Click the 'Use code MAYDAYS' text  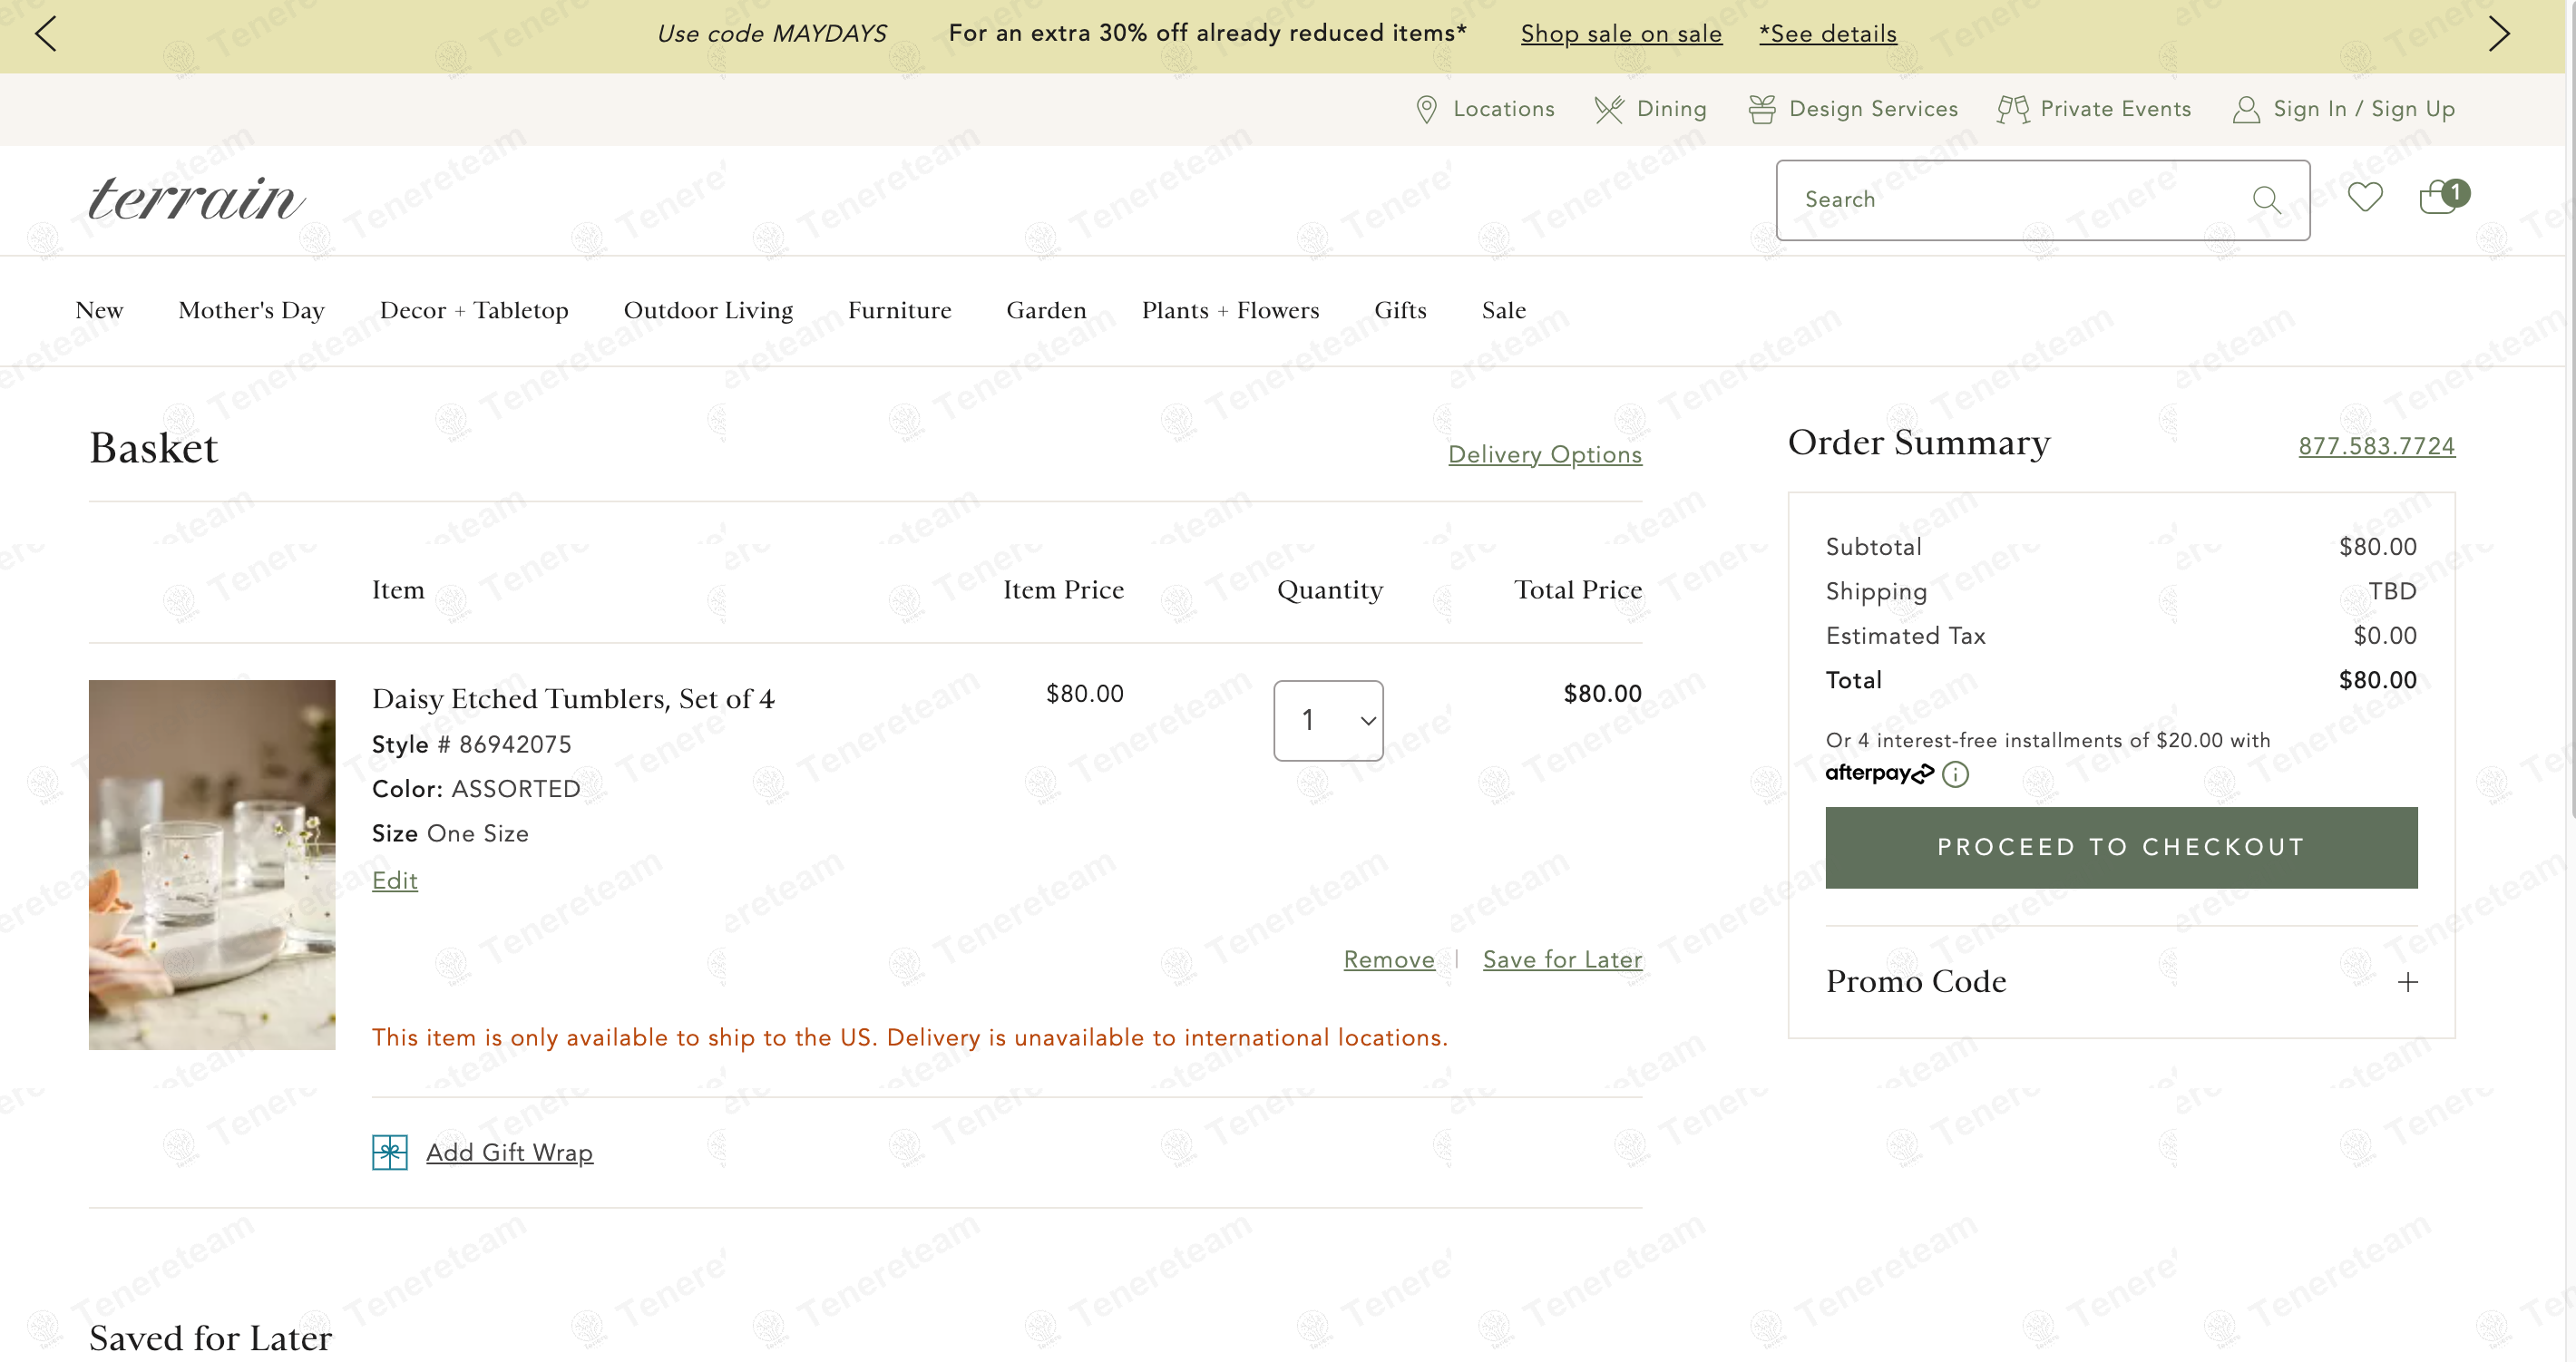coord(771,34)
